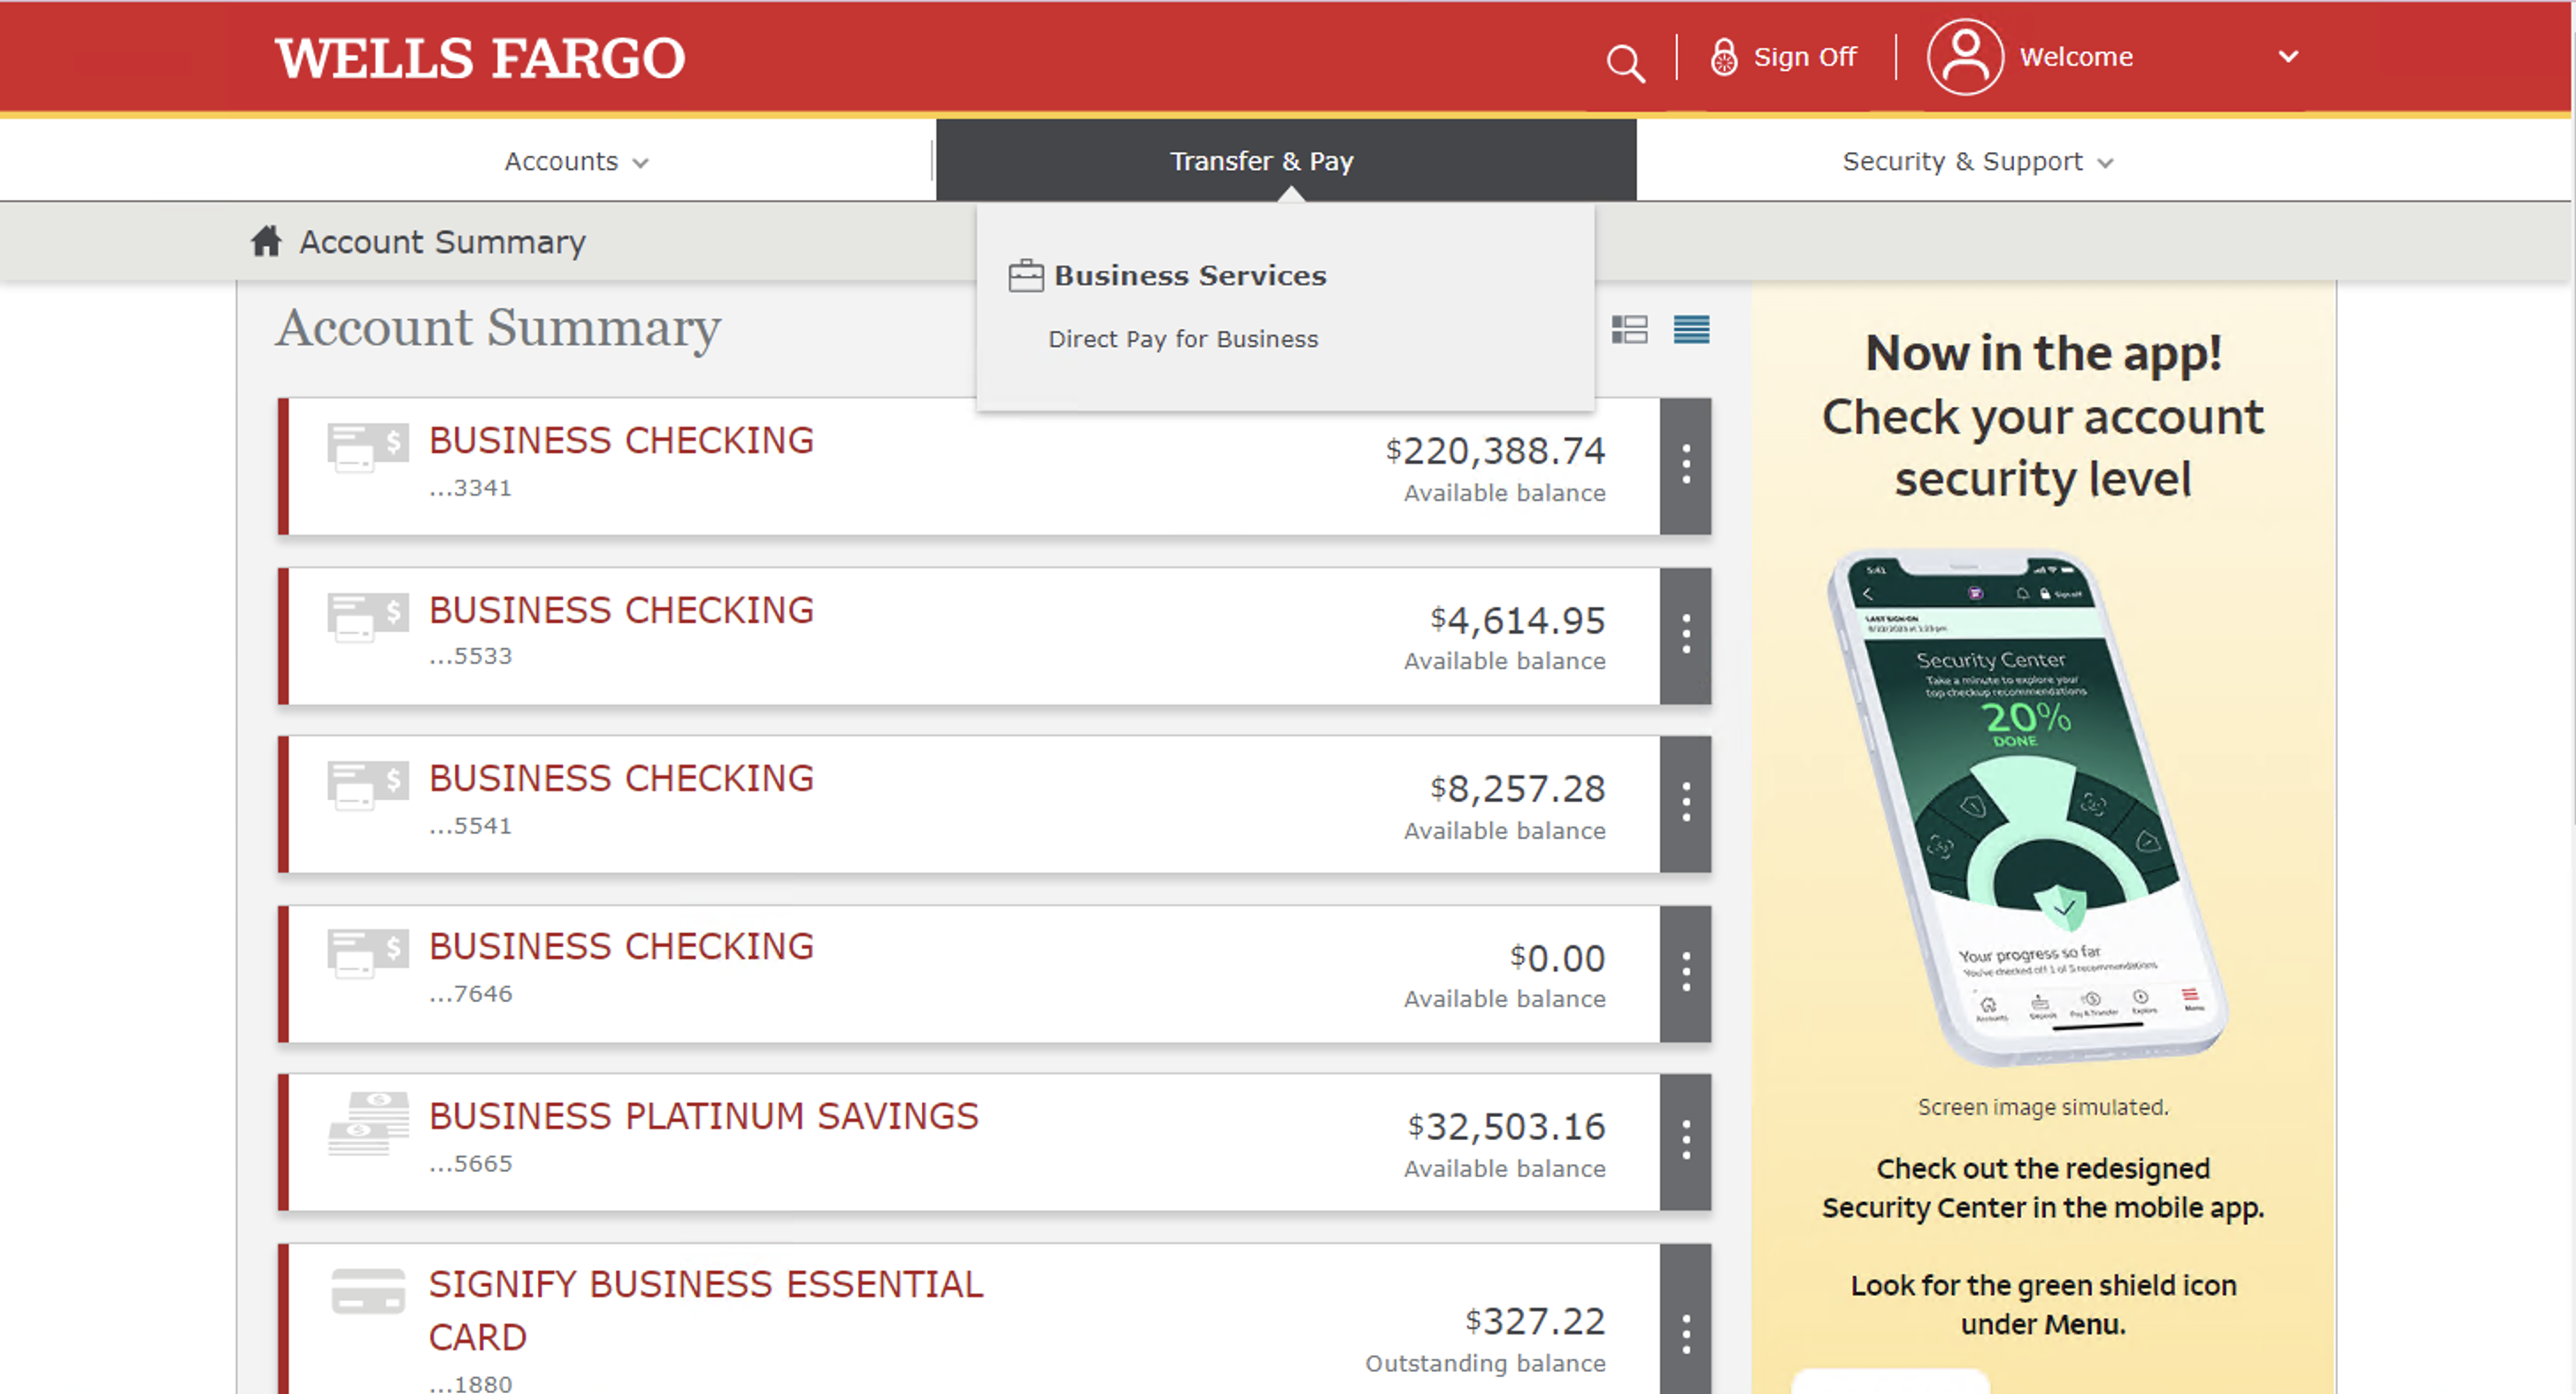Switch to detailed list view icon
Screen dimensions: 2576x1394
(x=1629, y=329)
